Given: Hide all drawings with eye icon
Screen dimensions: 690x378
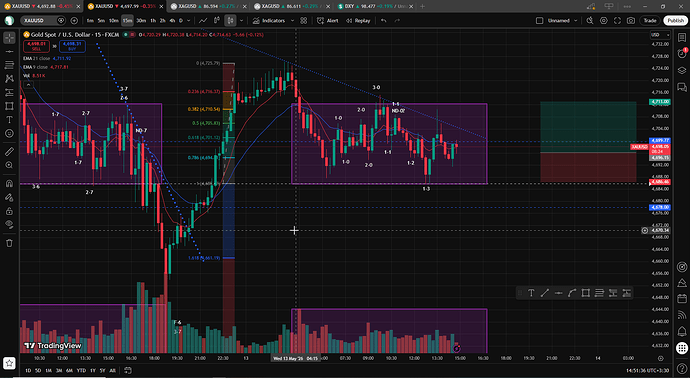Looking at the screenshot, I should pyautogui.click(x=9, y=224).
